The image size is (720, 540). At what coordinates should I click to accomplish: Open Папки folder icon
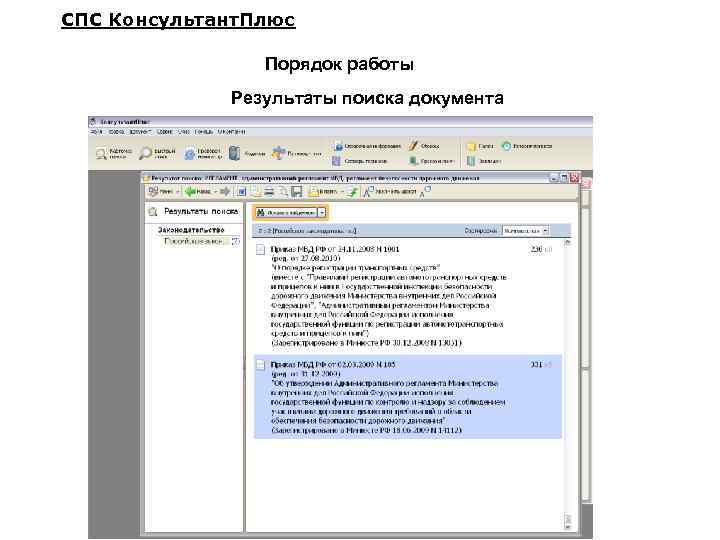point(471,146)
